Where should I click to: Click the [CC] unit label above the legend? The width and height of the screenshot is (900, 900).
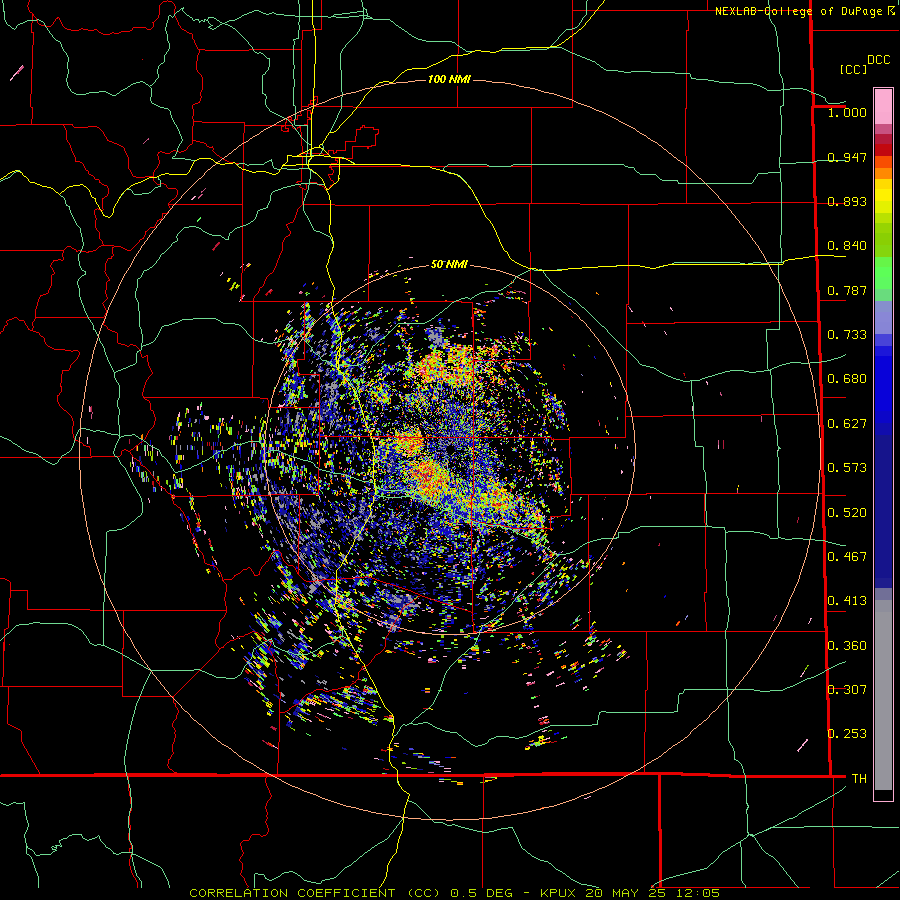[853, 69]
